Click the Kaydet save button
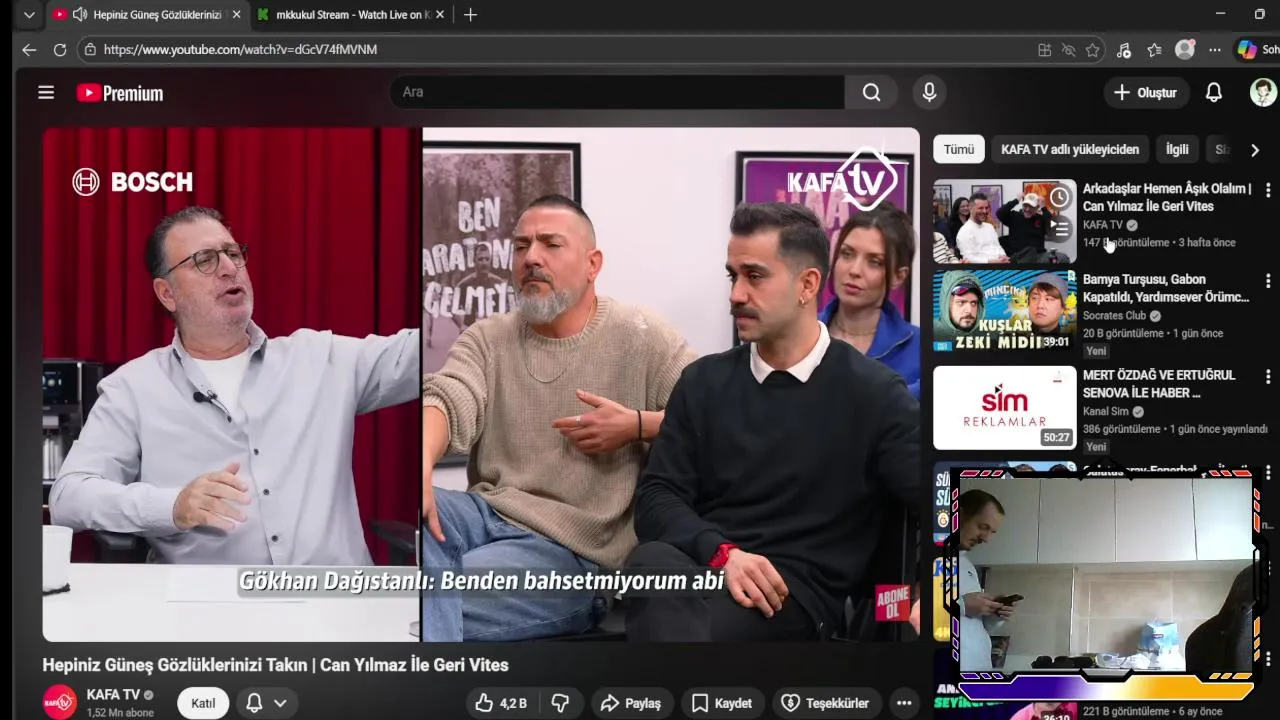This screenshot has width=1280, height=720. (x=722, y=703)
